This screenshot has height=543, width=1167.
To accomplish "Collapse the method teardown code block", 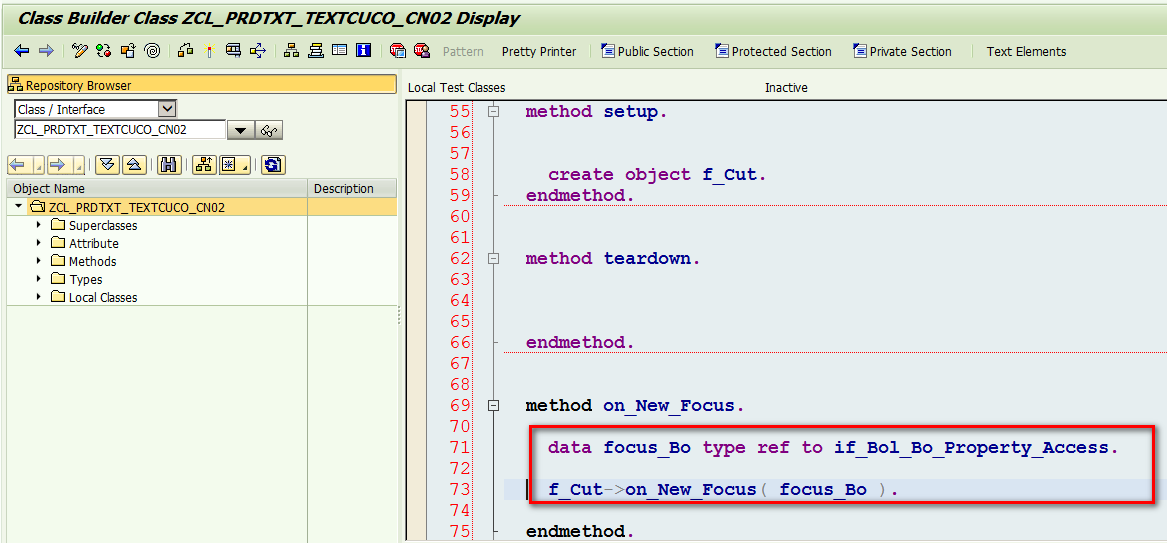I will (x=493, y=258).
